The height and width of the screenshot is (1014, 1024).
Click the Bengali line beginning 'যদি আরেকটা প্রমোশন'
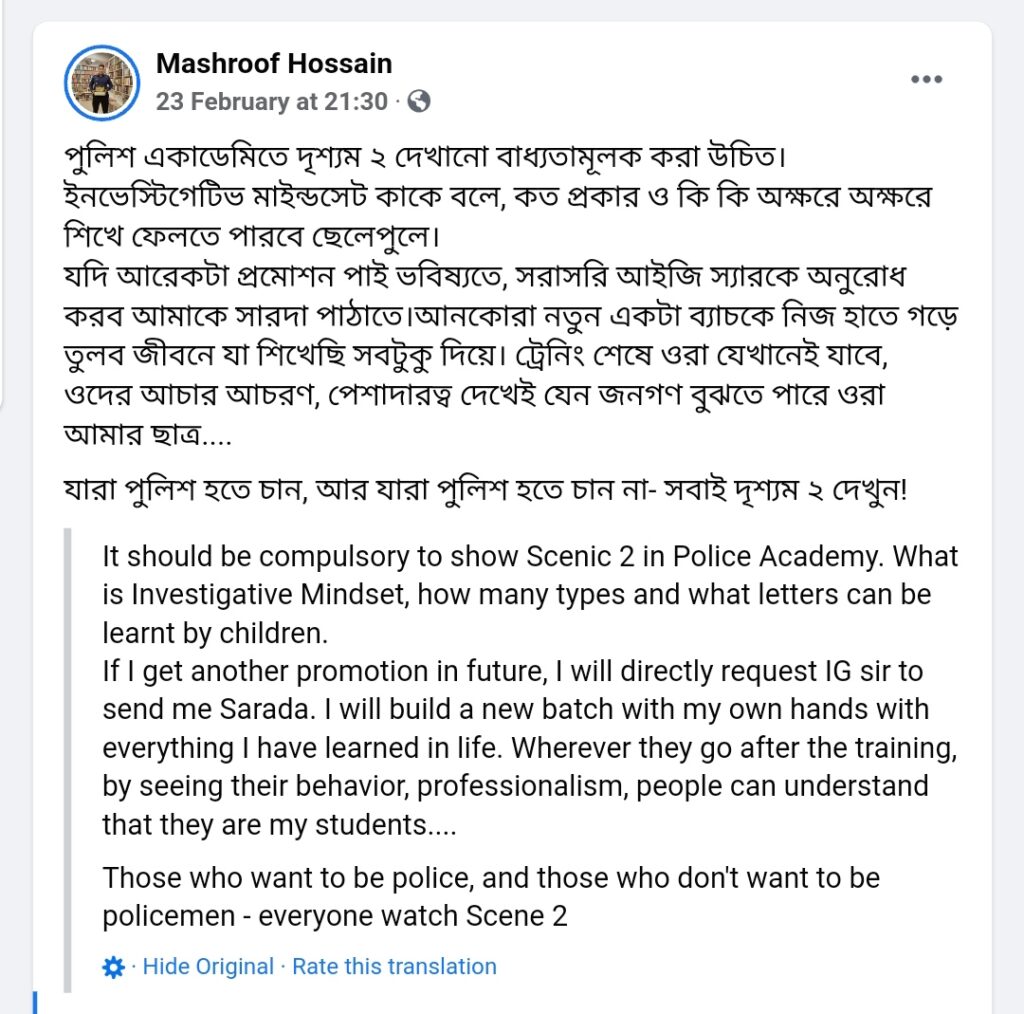pyautogui.click(x=485, y=277)
